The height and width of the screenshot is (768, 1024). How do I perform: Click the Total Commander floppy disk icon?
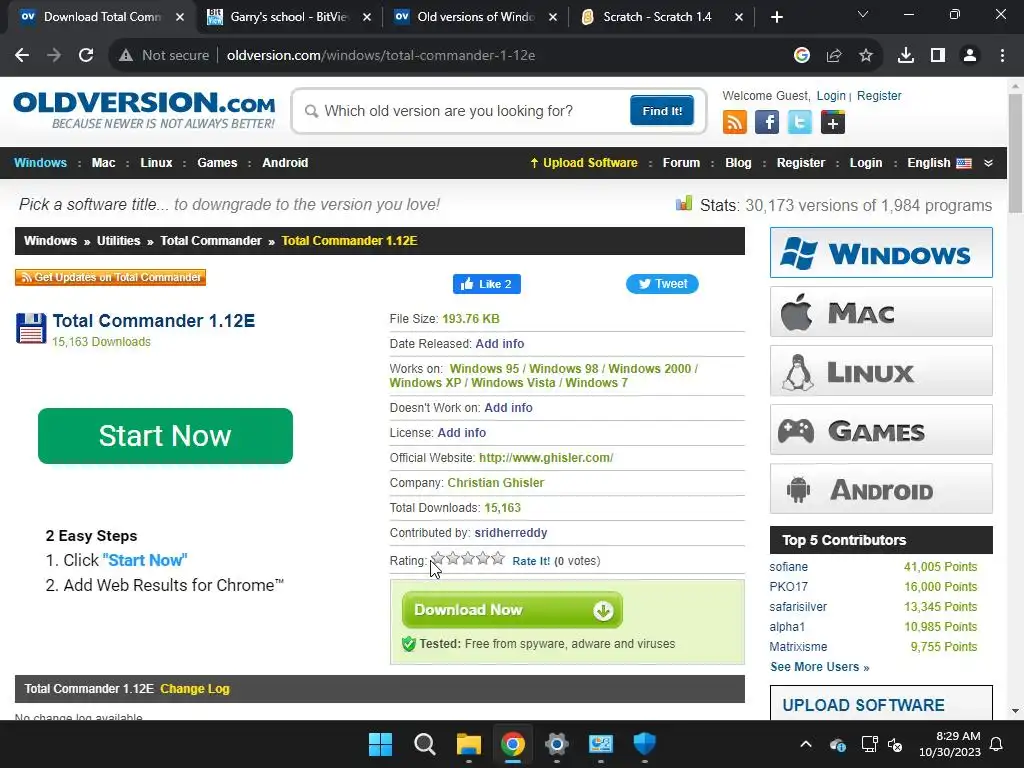pos(31,328)
